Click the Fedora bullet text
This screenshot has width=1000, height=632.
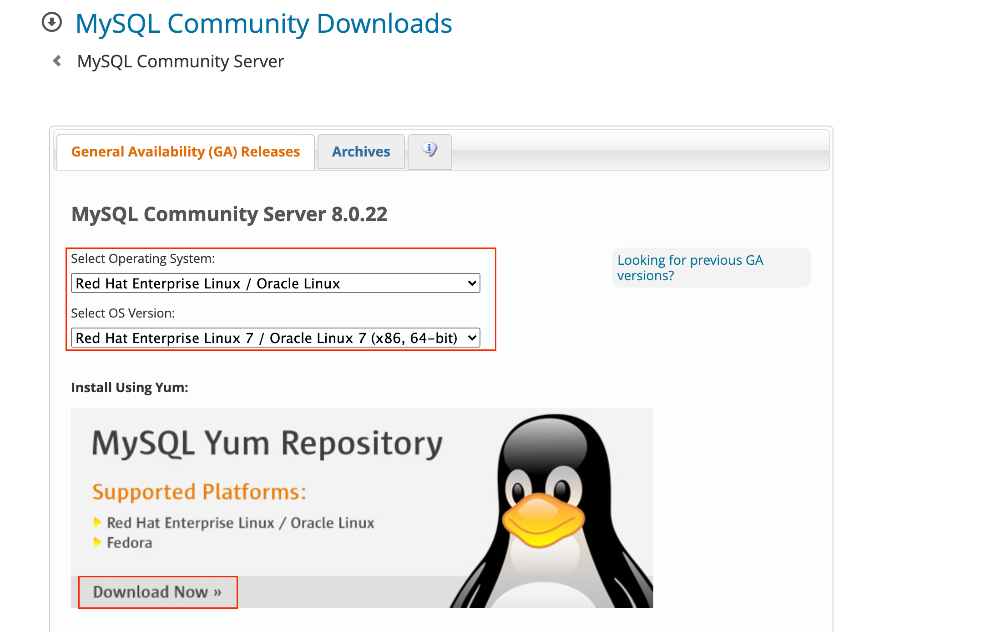tap(129, 543)
